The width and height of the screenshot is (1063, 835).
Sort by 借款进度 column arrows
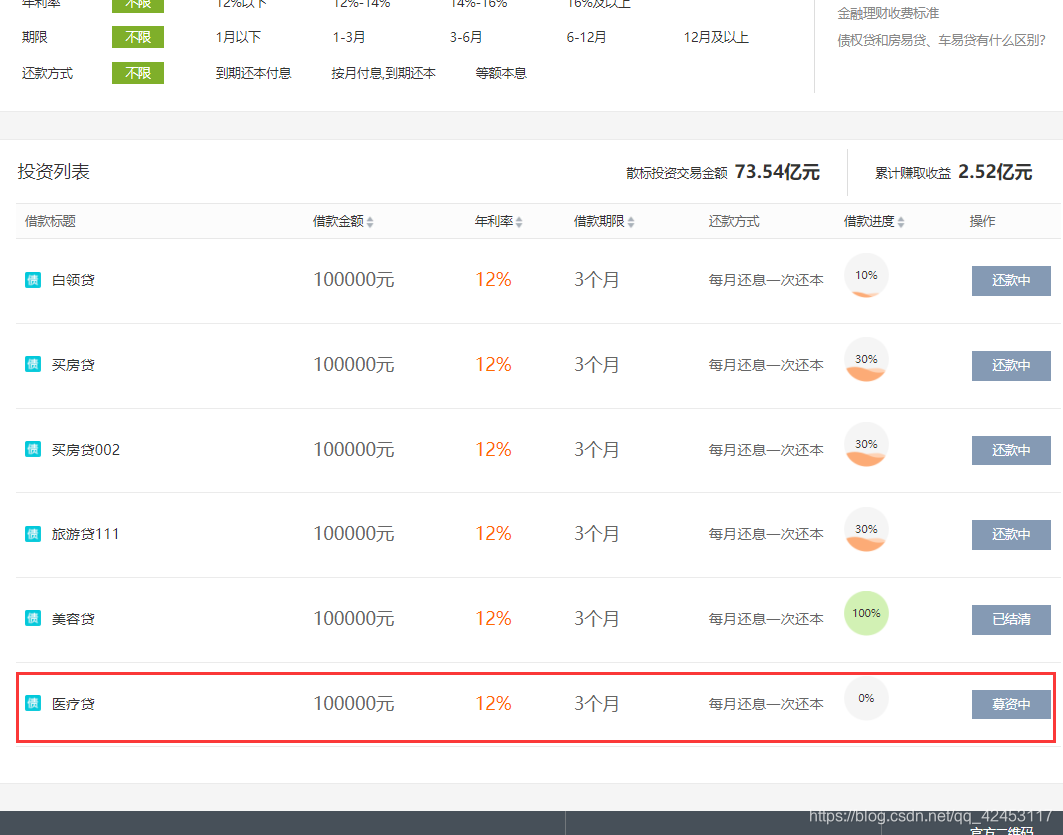[x=900, y=222]
